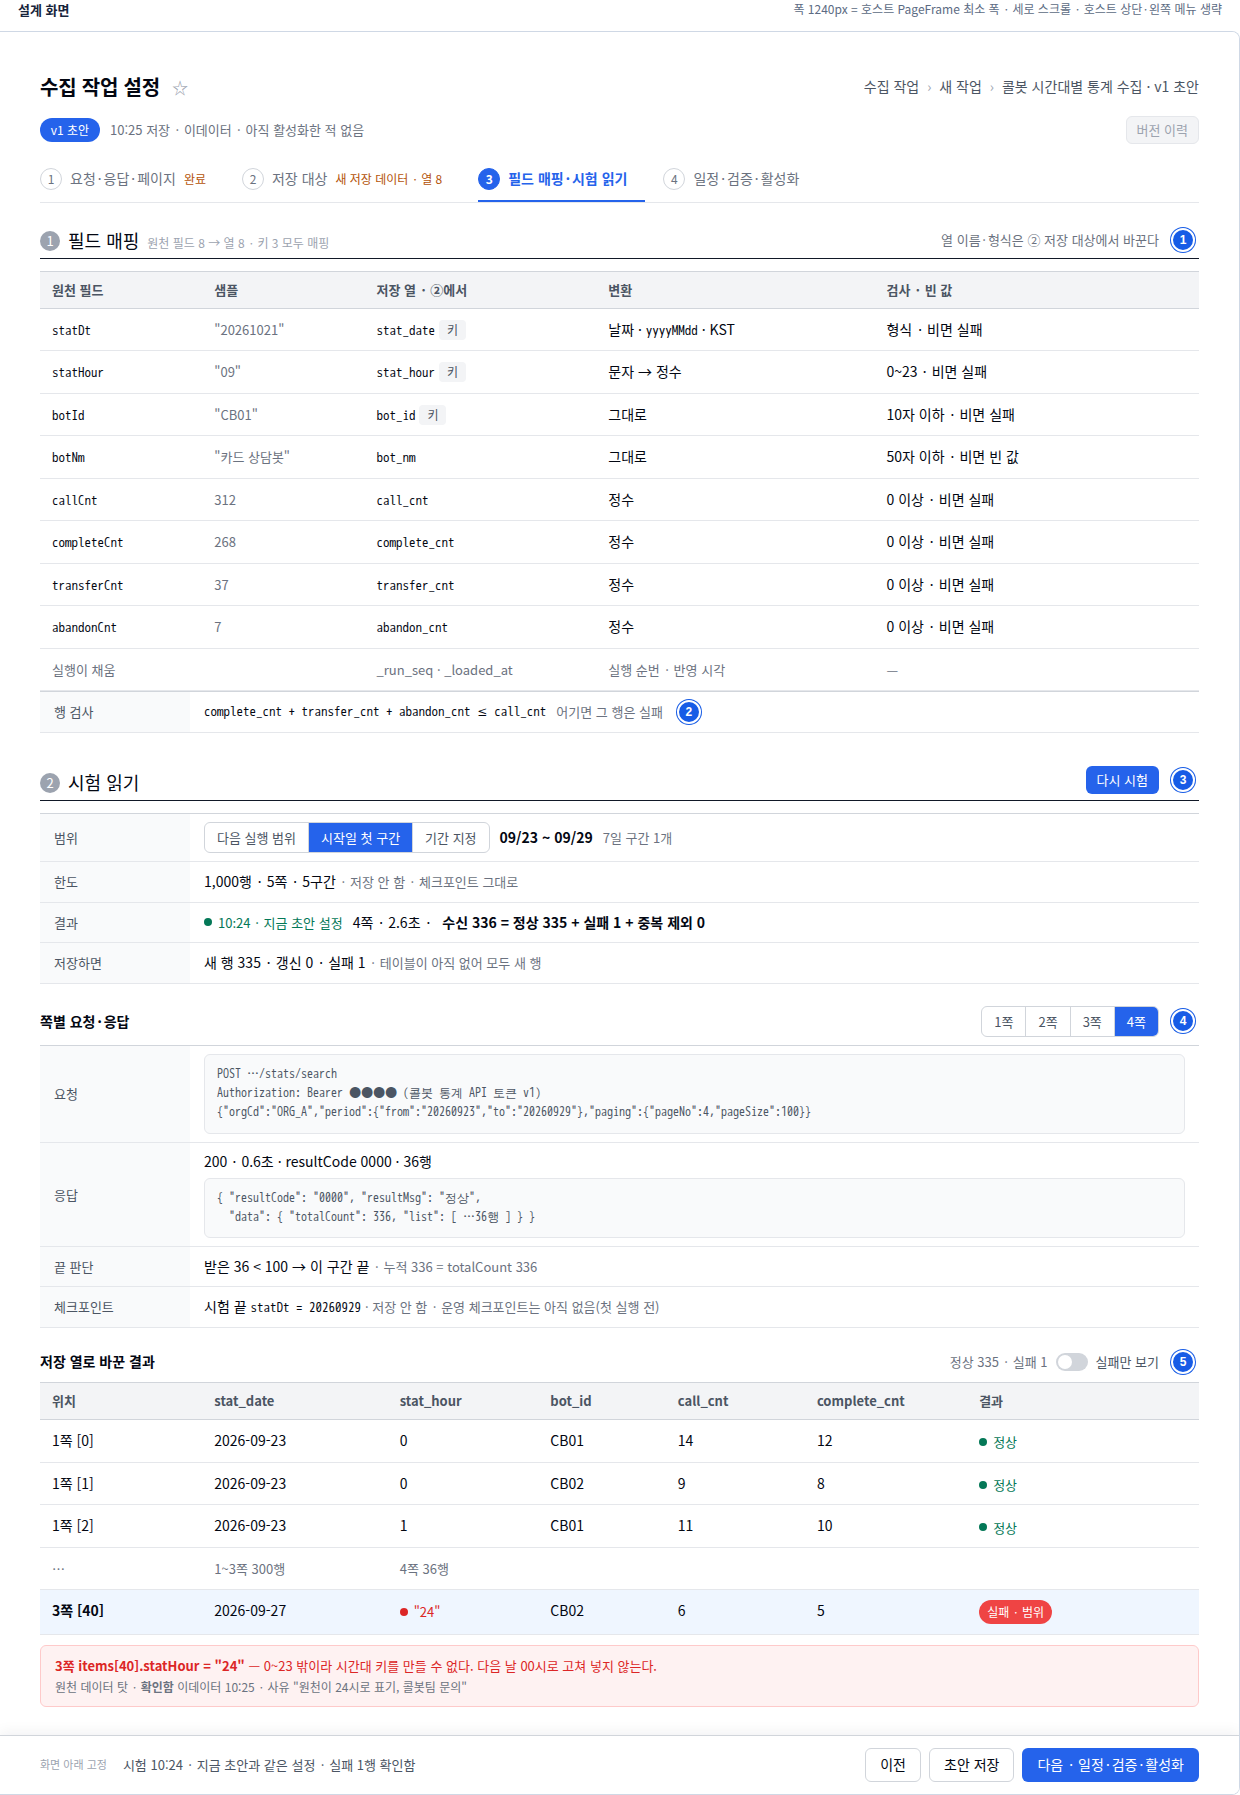Viewport: 1240px width, 1795px height.
Task: Show page 1쪽 request and response
Action: (1003, 1022)
